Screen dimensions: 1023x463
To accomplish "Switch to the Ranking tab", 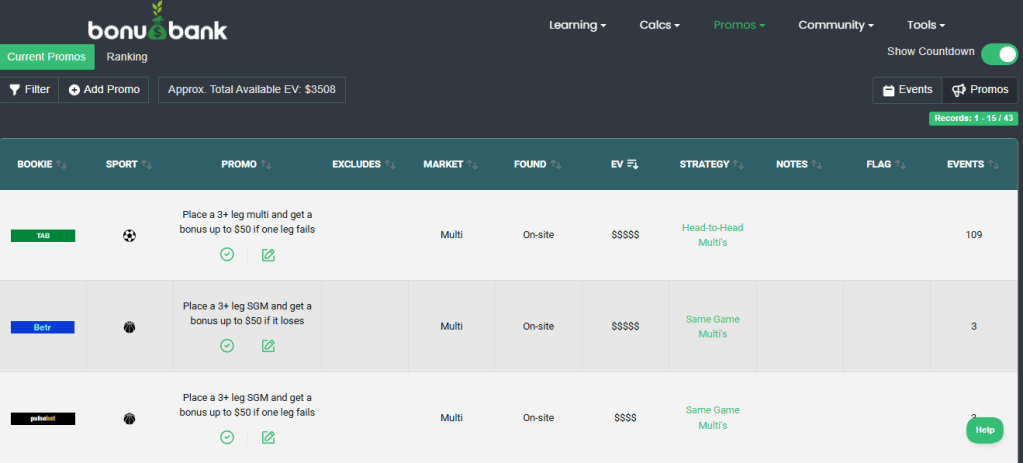I will point(127,57).
